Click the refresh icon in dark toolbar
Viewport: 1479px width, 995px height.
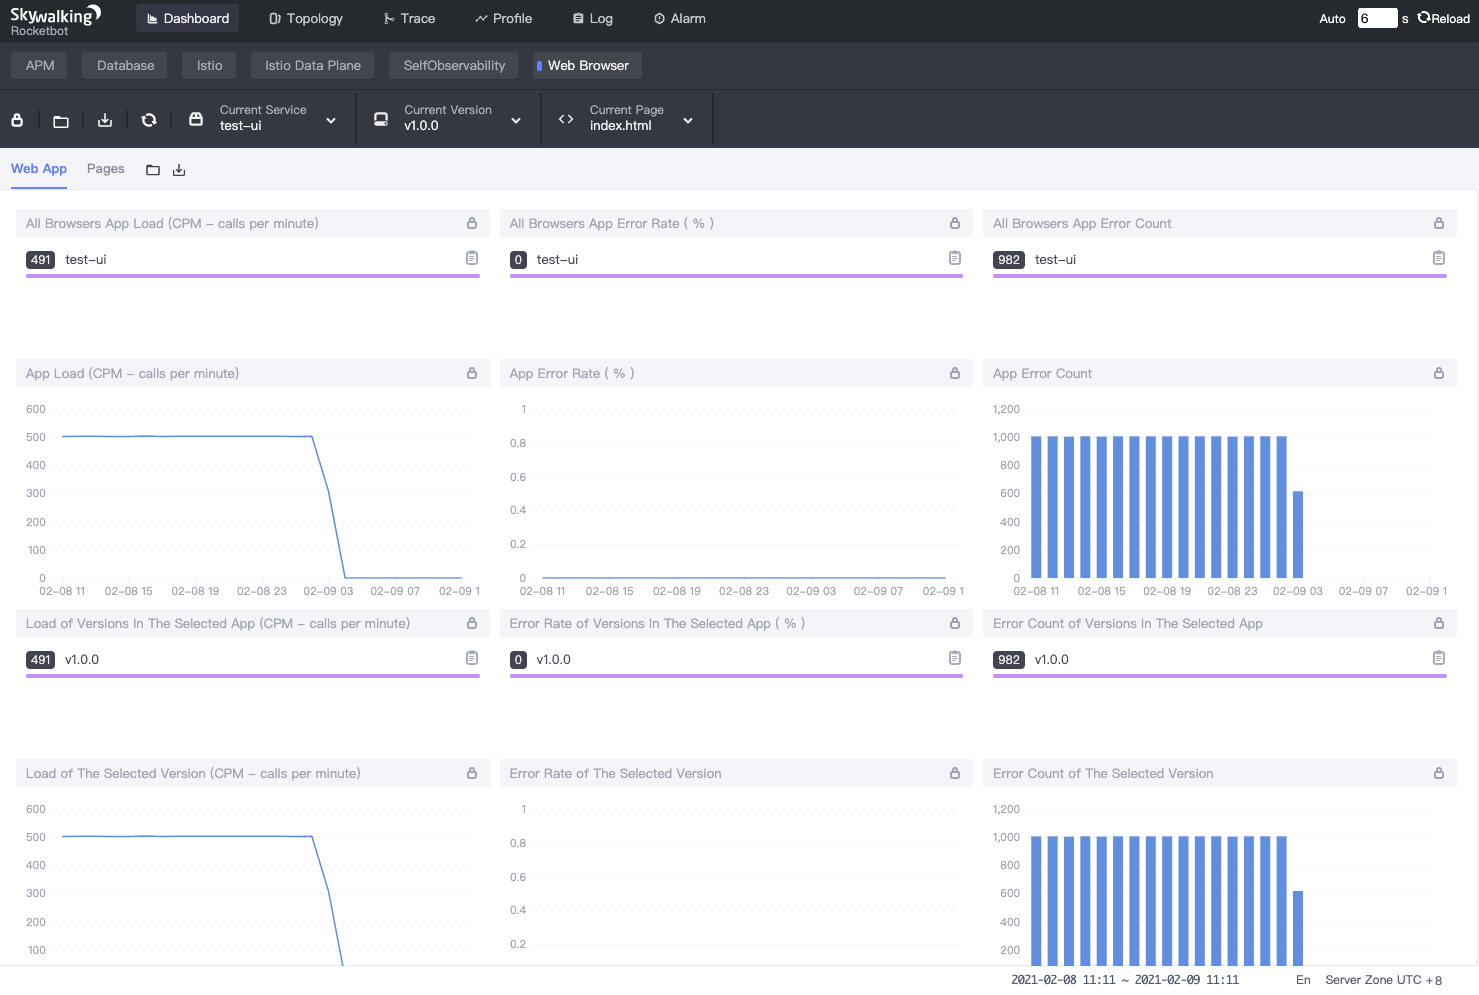(149, 120)
